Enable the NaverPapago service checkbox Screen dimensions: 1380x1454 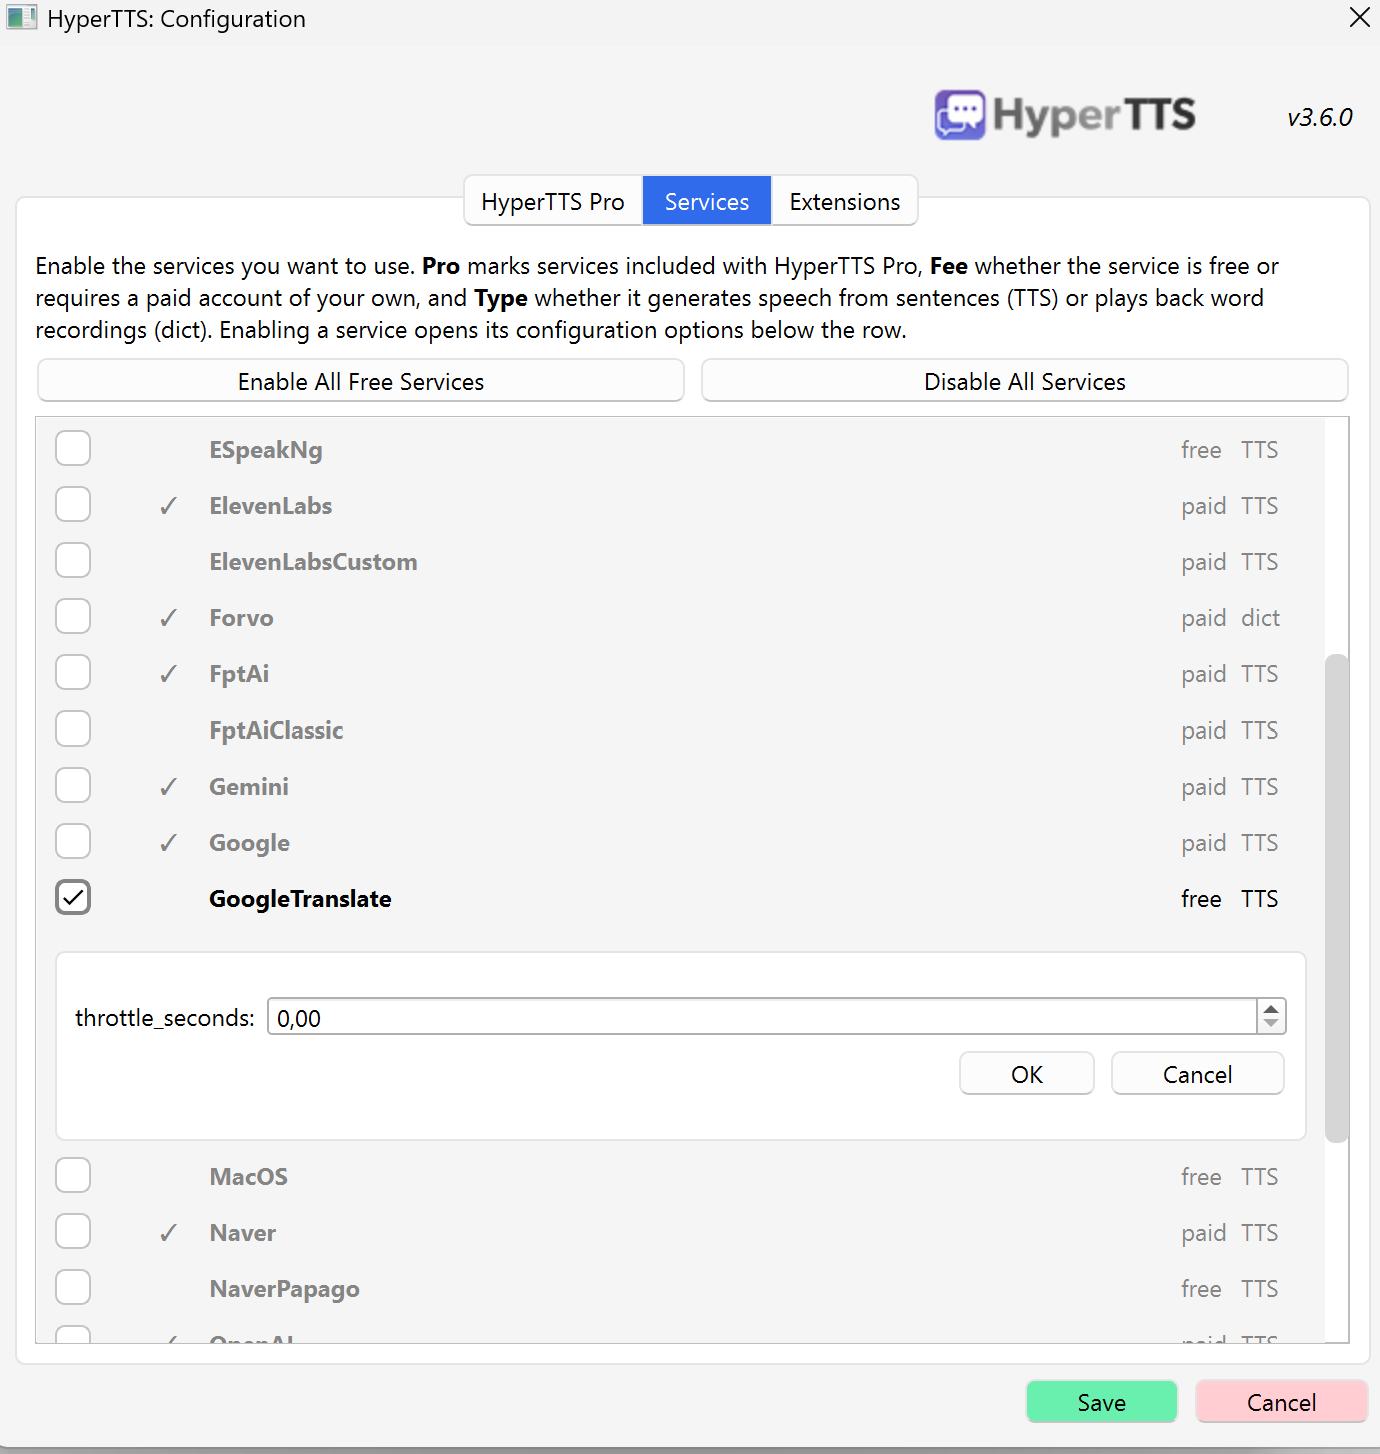coord(73,1287)
